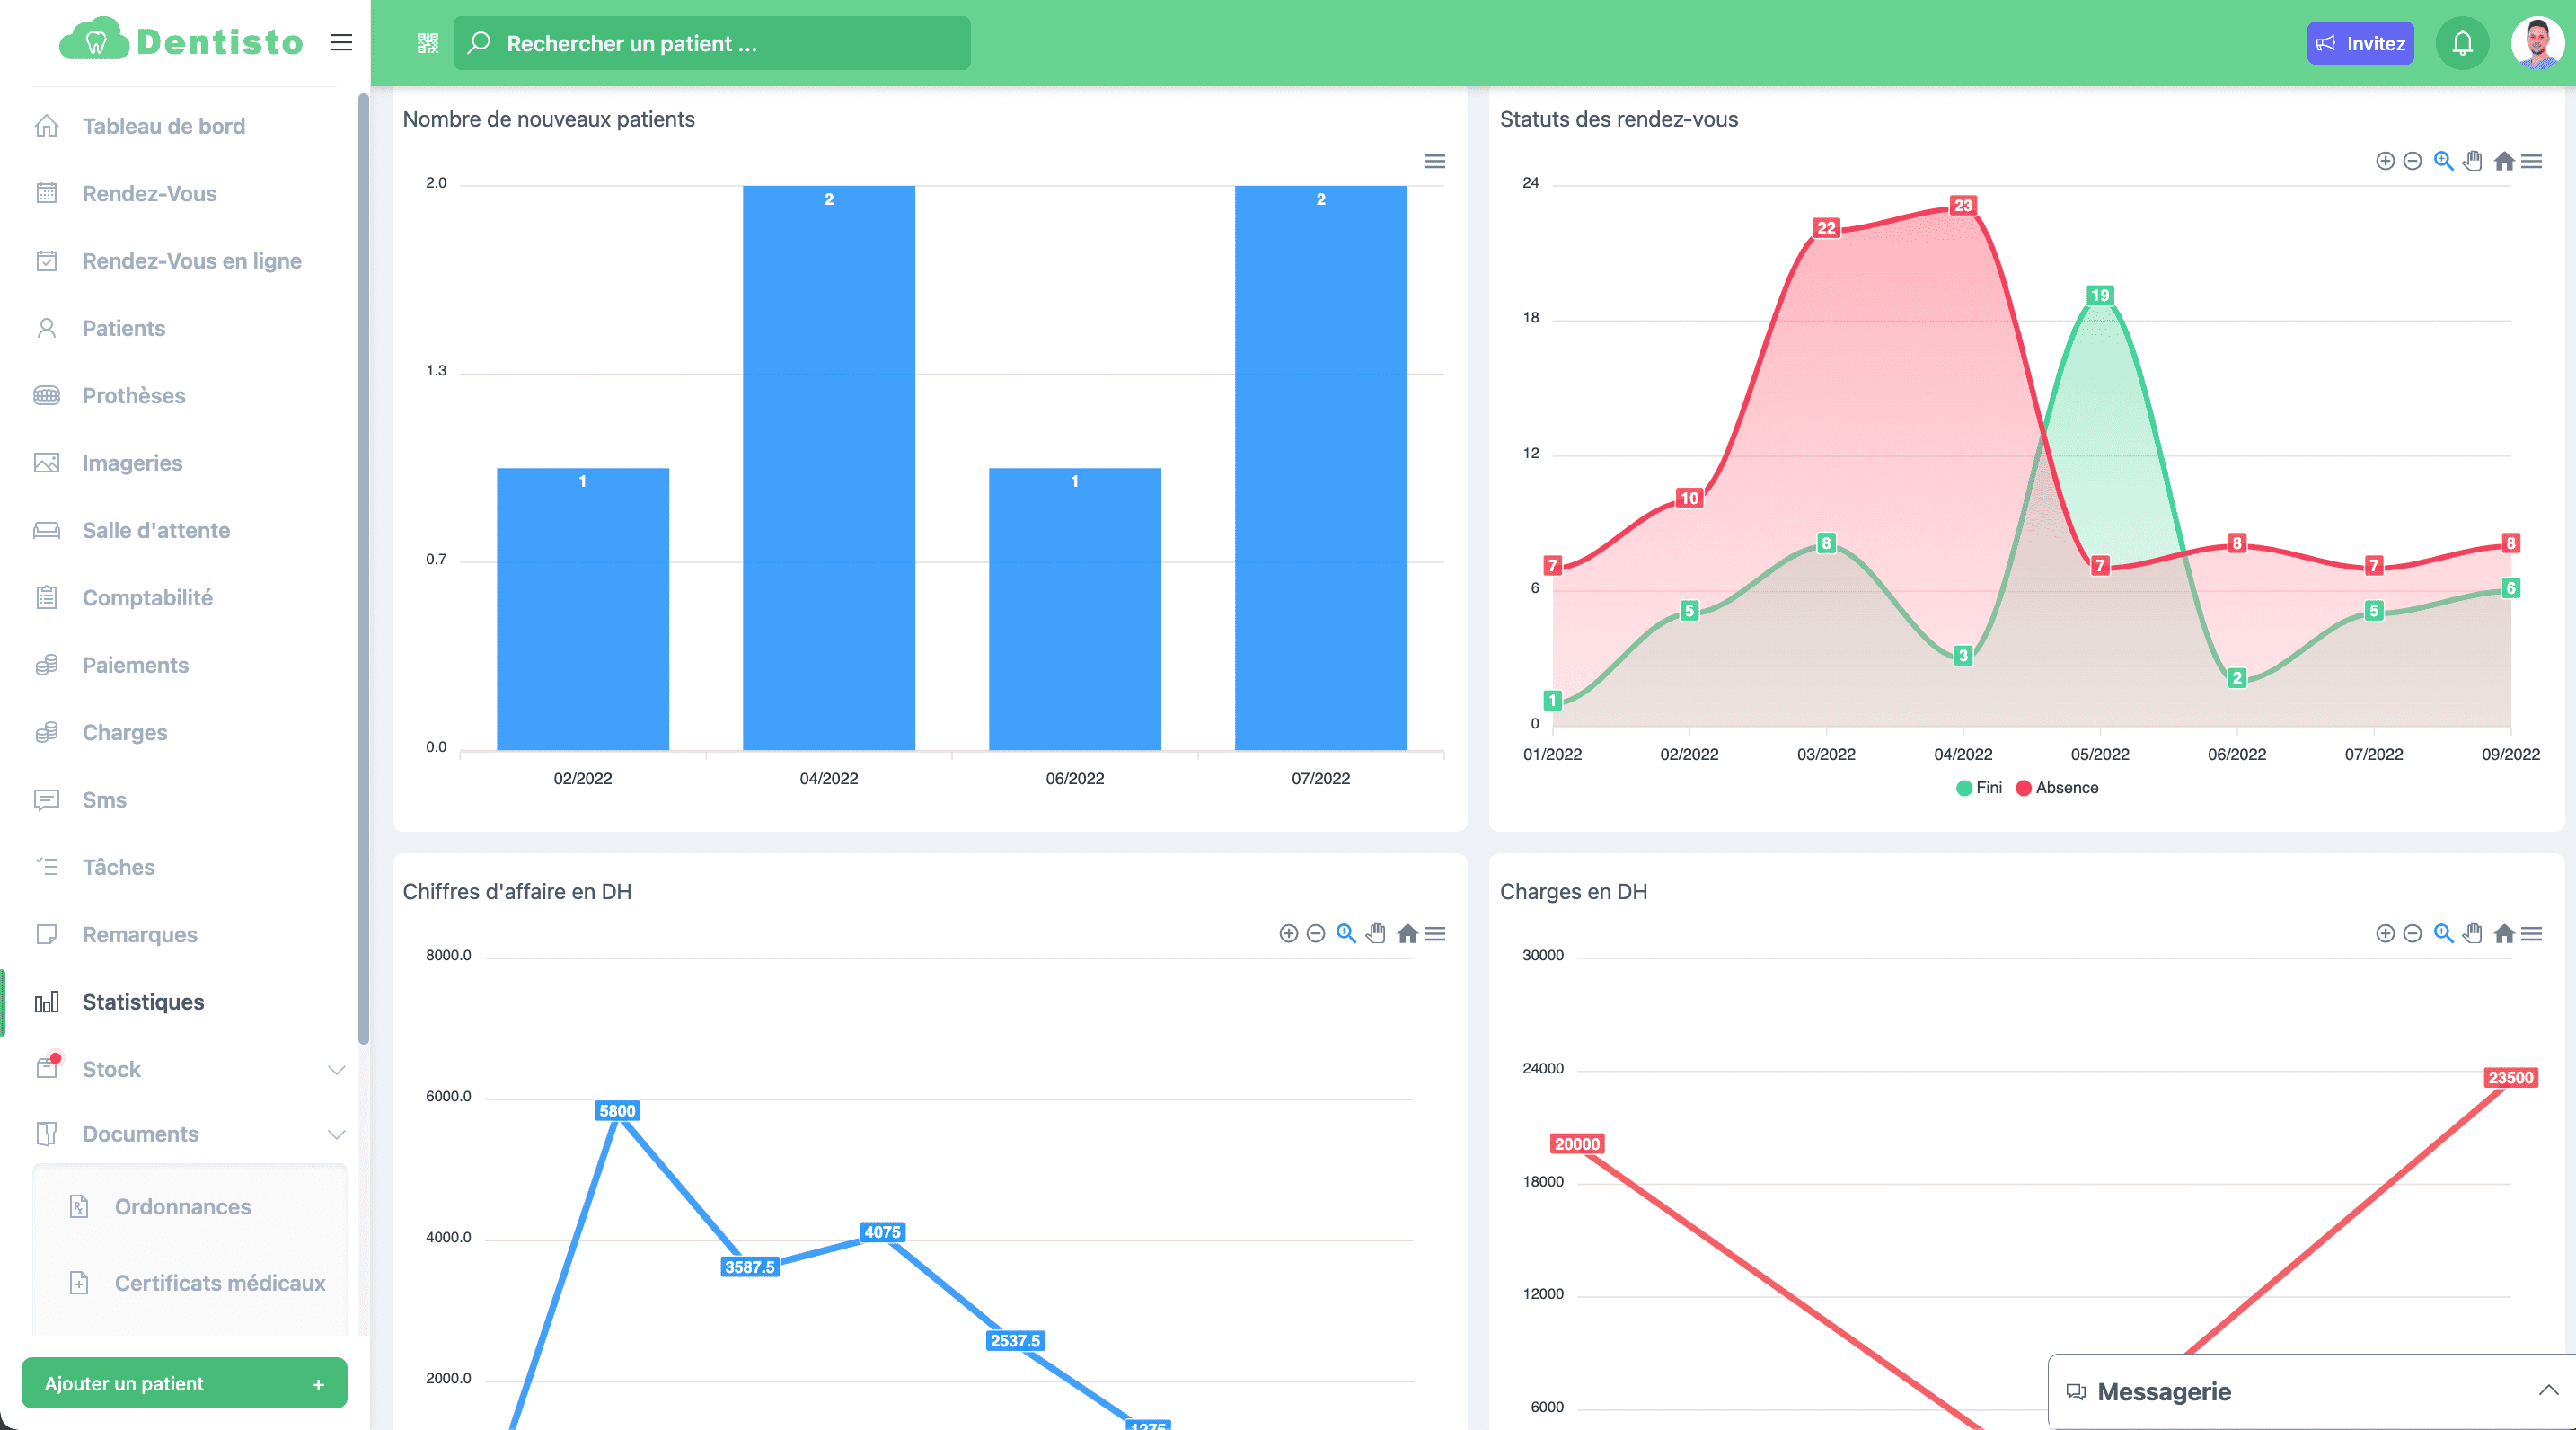The width and height of the screenshot is (2576, 1430).
Task: Go to Salle d'attente page
Action: click(x=156, y=530)
